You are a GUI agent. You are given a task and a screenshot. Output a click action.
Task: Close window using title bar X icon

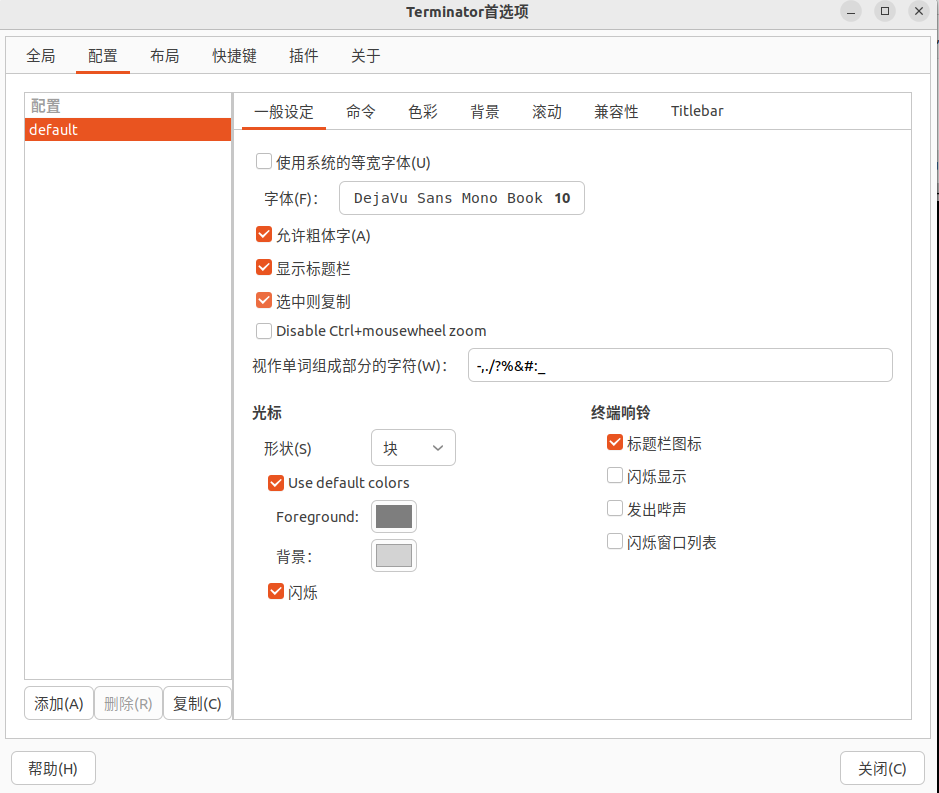pyautogui.click(x=918, y=12)
